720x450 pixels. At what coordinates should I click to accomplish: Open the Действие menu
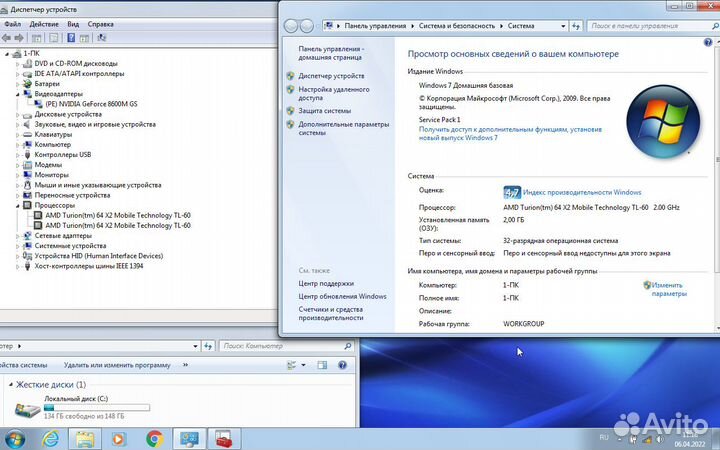point(44,24)
